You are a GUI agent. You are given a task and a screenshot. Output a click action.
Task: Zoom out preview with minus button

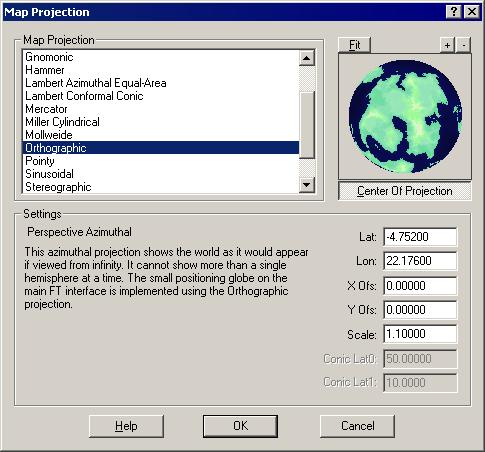463,45
